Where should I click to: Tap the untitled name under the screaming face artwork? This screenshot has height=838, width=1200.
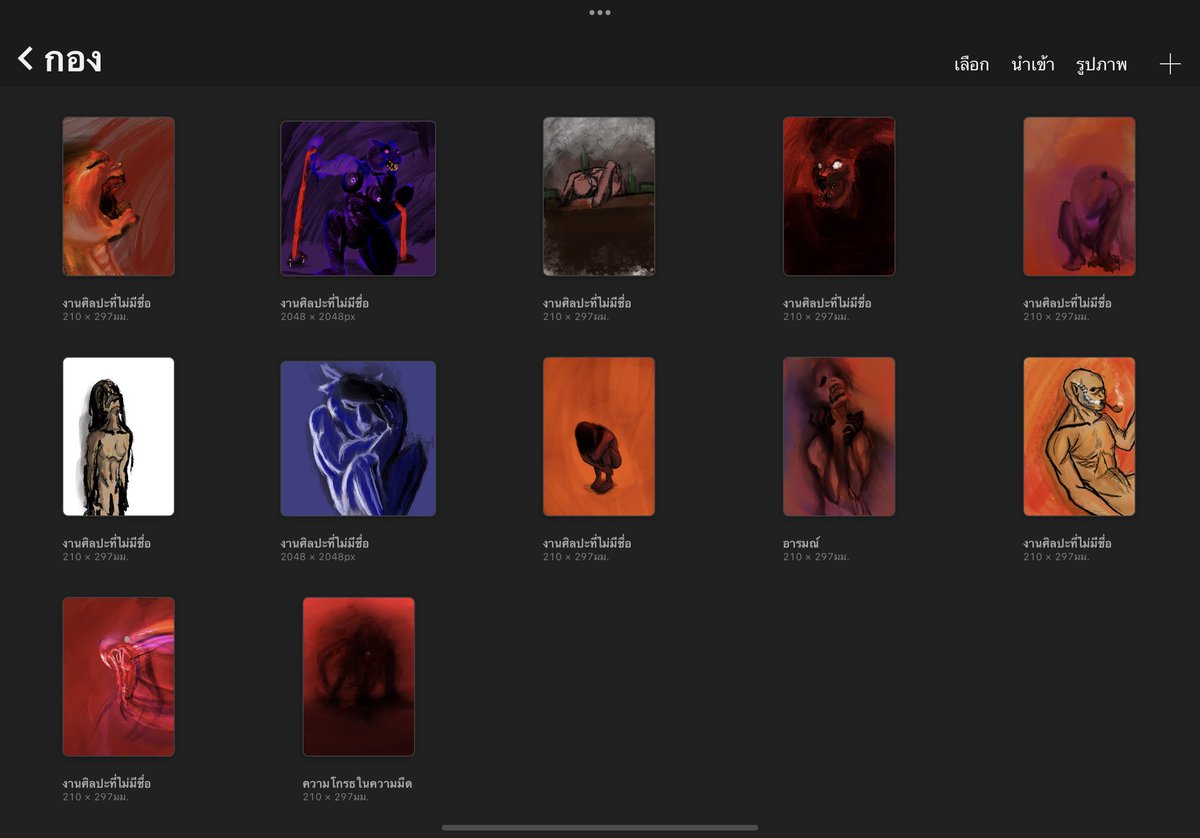coord(106,303)
